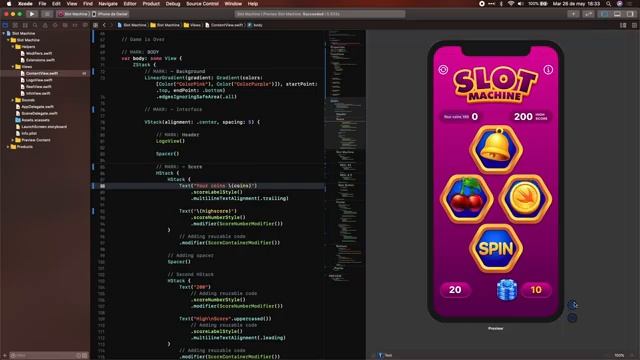Screen dimensions: 640x360
Task: Go back in editor history
Action: point(104,25)
